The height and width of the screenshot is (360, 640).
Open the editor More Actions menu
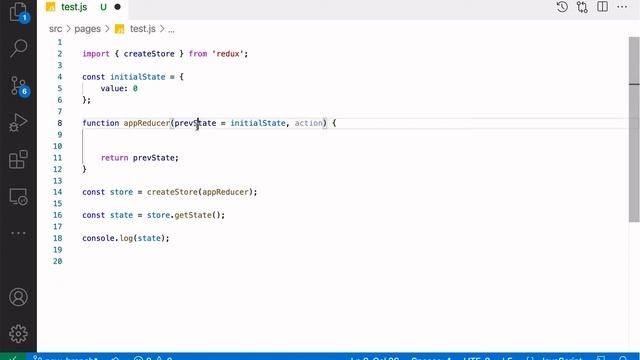[x=622, y=7]
